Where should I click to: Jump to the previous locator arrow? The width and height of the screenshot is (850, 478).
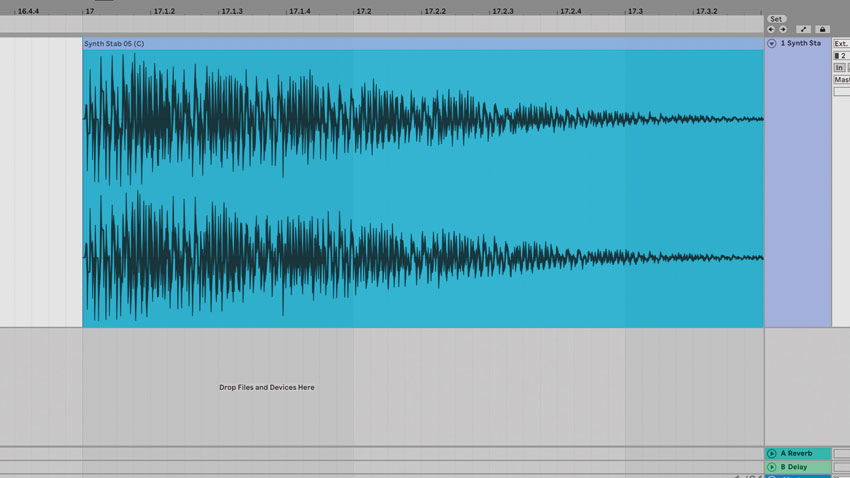tap(771, 29)
